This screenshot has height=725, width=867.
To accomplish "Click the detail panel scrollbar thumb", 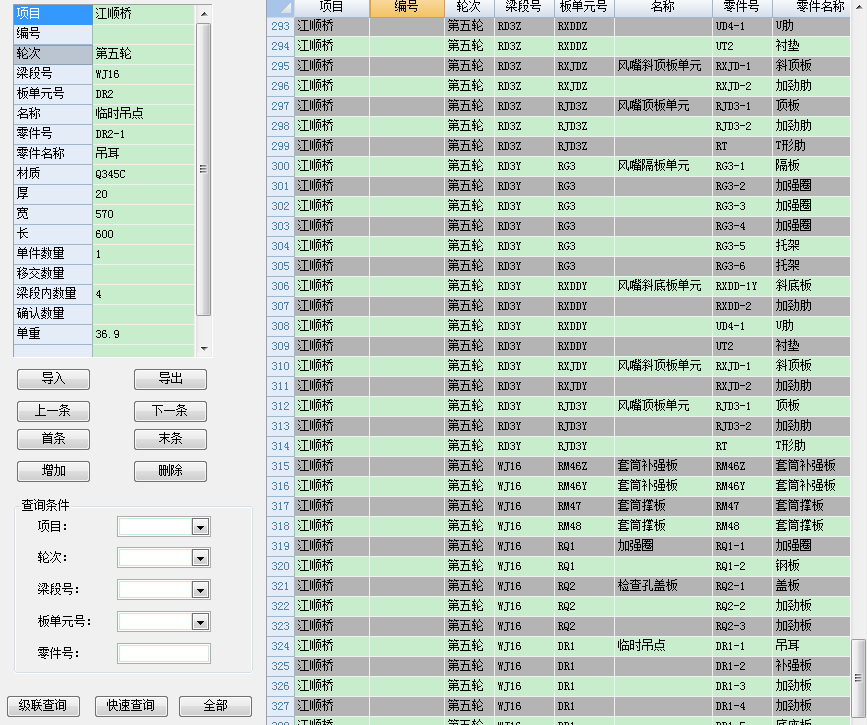I will coord(203,169).
